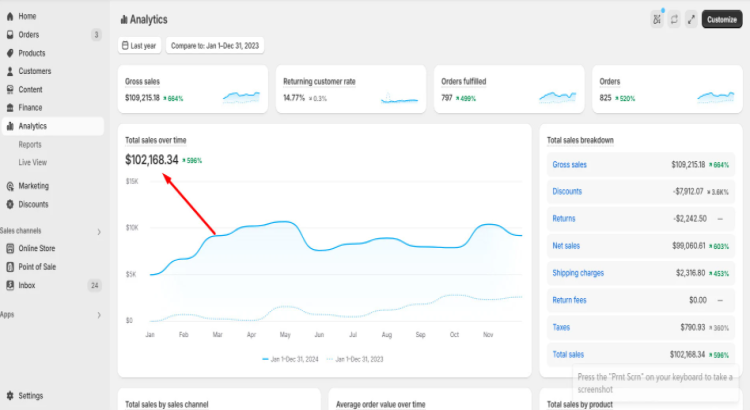Click the Returns breakdown link

click(563, 219)
